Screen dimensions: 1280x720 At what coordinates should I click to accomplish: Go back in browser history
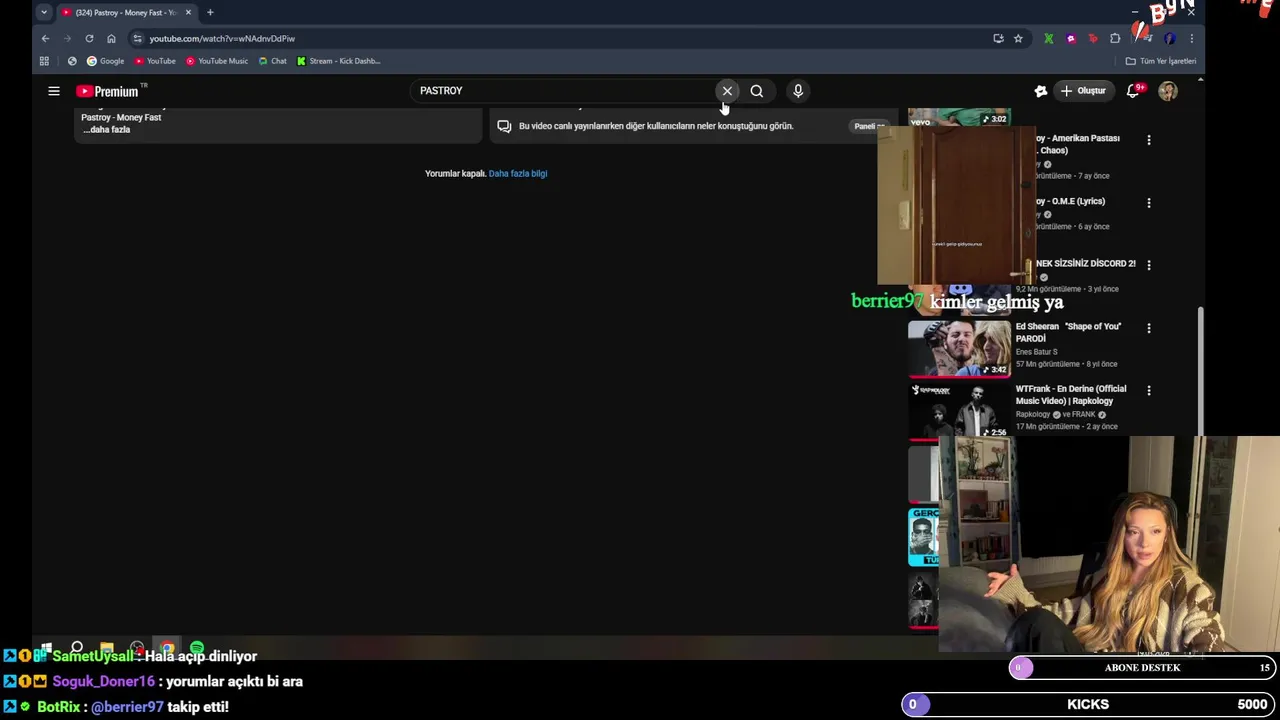[45, 38]
